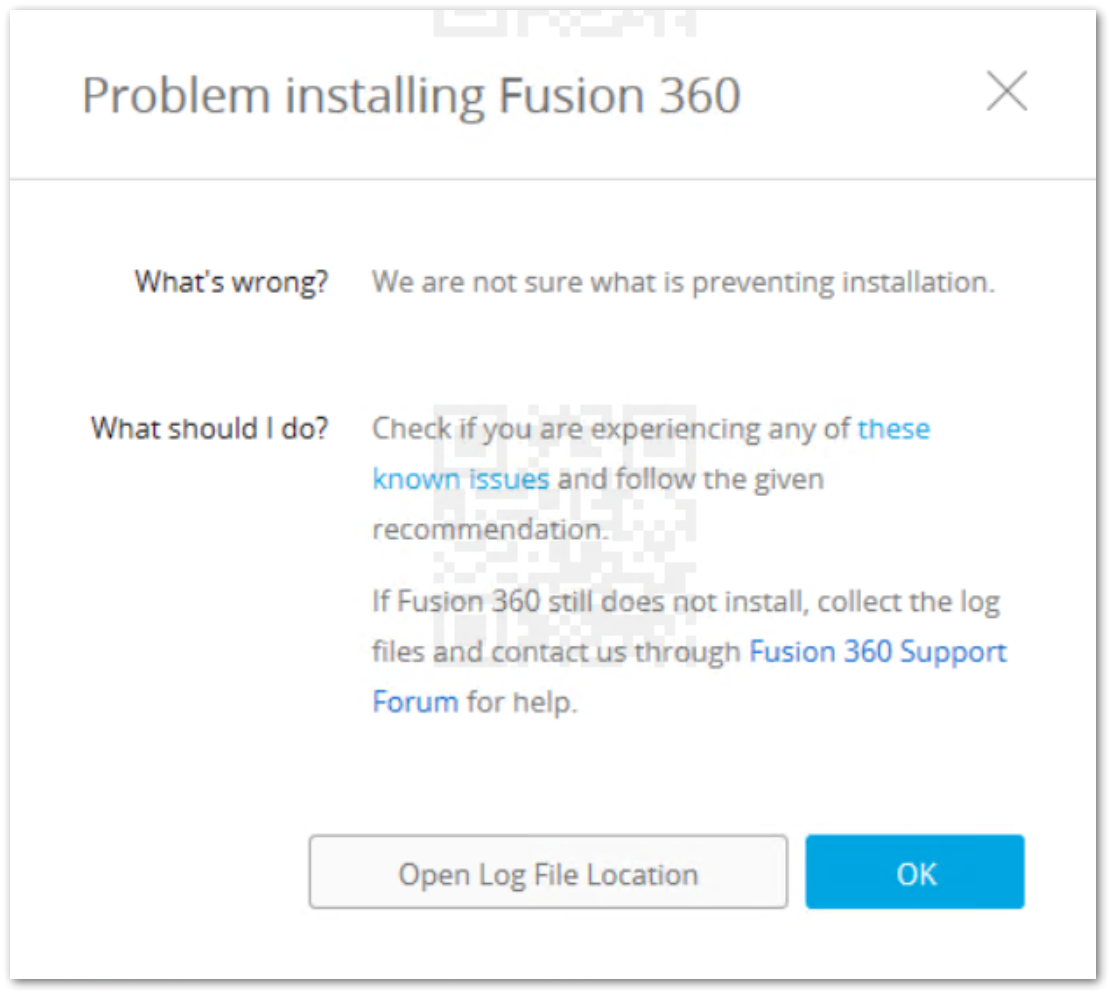The height and width of the screenshot is (992, 1109).
Task: Click the "and follow the given" text
Action: [x=691, y=479]
